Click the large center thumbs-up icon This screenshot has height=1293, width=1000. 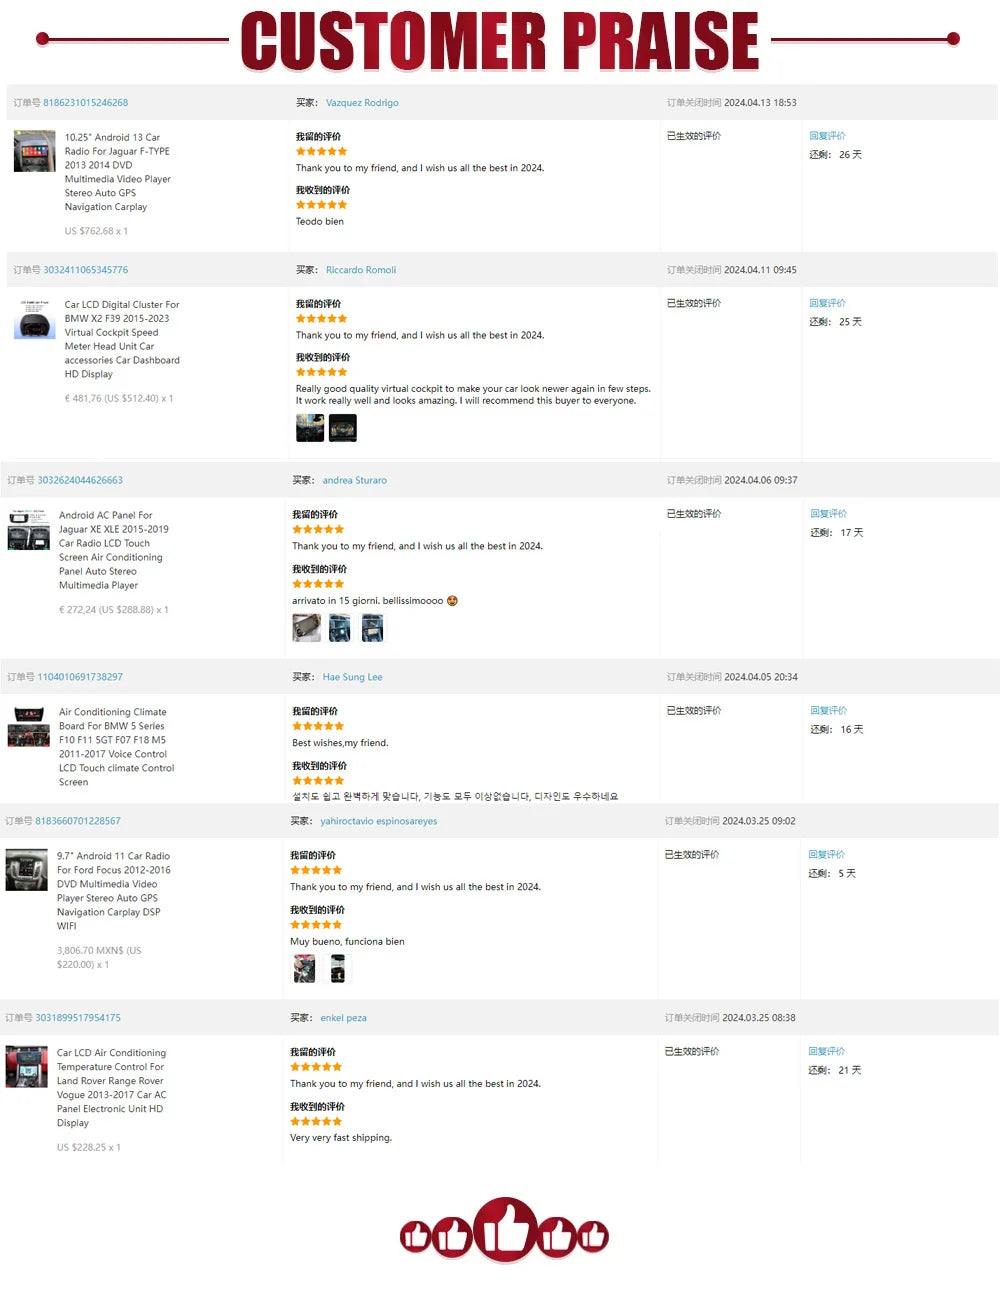click(x=505, y=1229)
